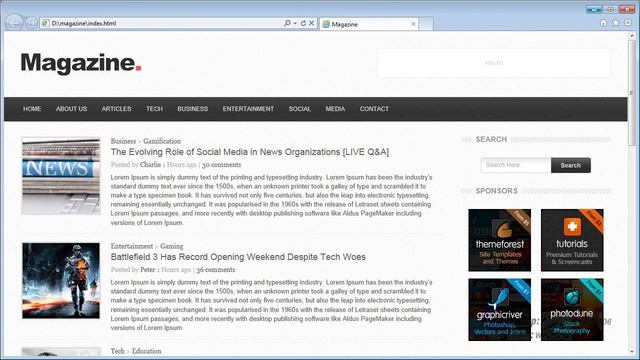Click the Entertainment category link
The height and width of the screenshot is (360, 640).
click(x=132, y=246)
